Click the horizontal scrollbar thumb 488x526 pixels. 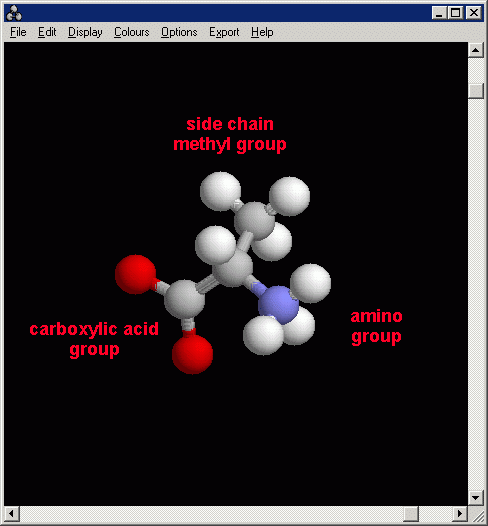click(x=411, y=514)
